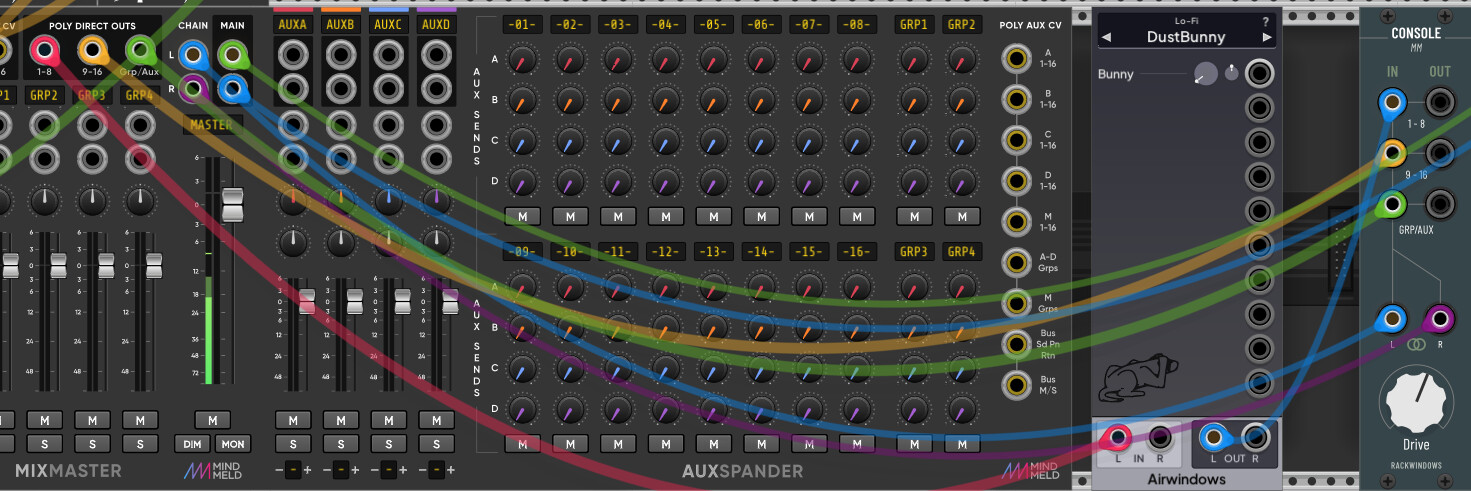The image size is (1471, 491).
Task: Toggle the MON button on MixMaster
Action: click(233, 444)
